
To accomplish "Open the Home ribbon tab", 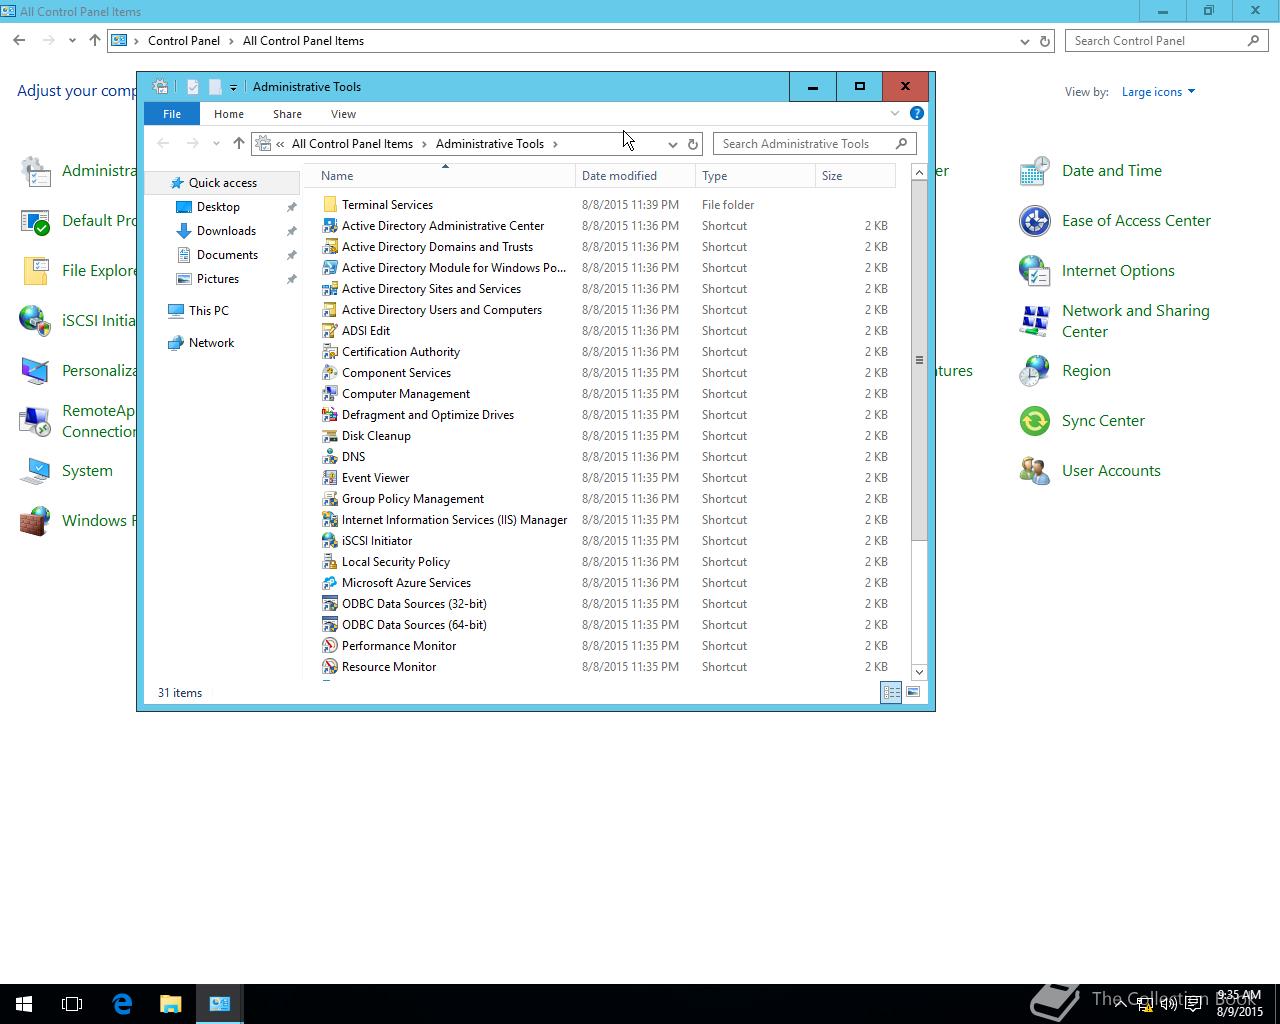I will (229, 114).
